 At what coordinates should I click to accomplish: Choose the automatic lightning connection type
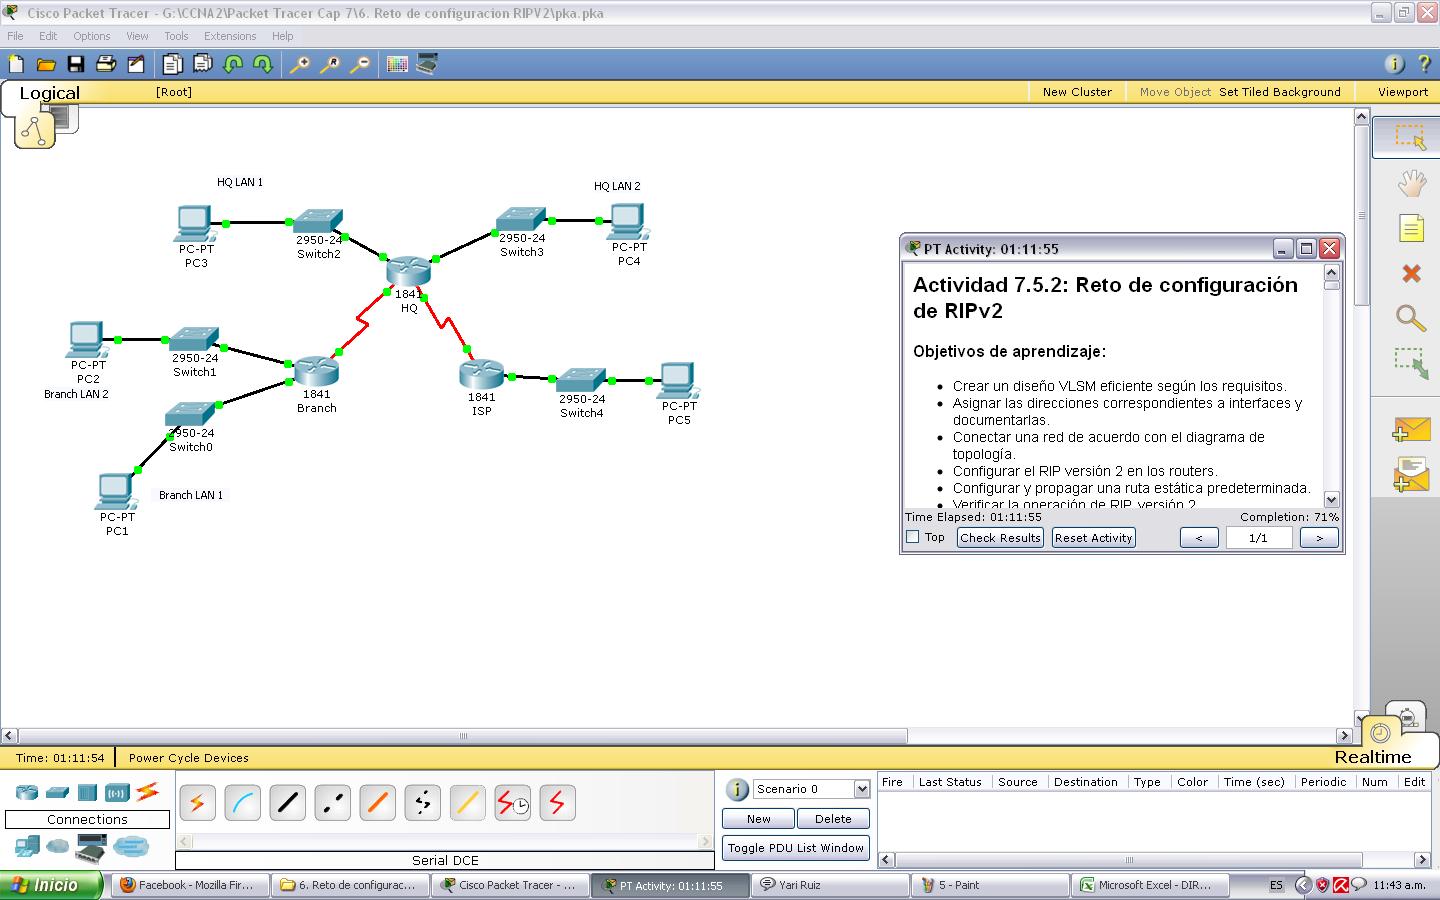(197, 802)
